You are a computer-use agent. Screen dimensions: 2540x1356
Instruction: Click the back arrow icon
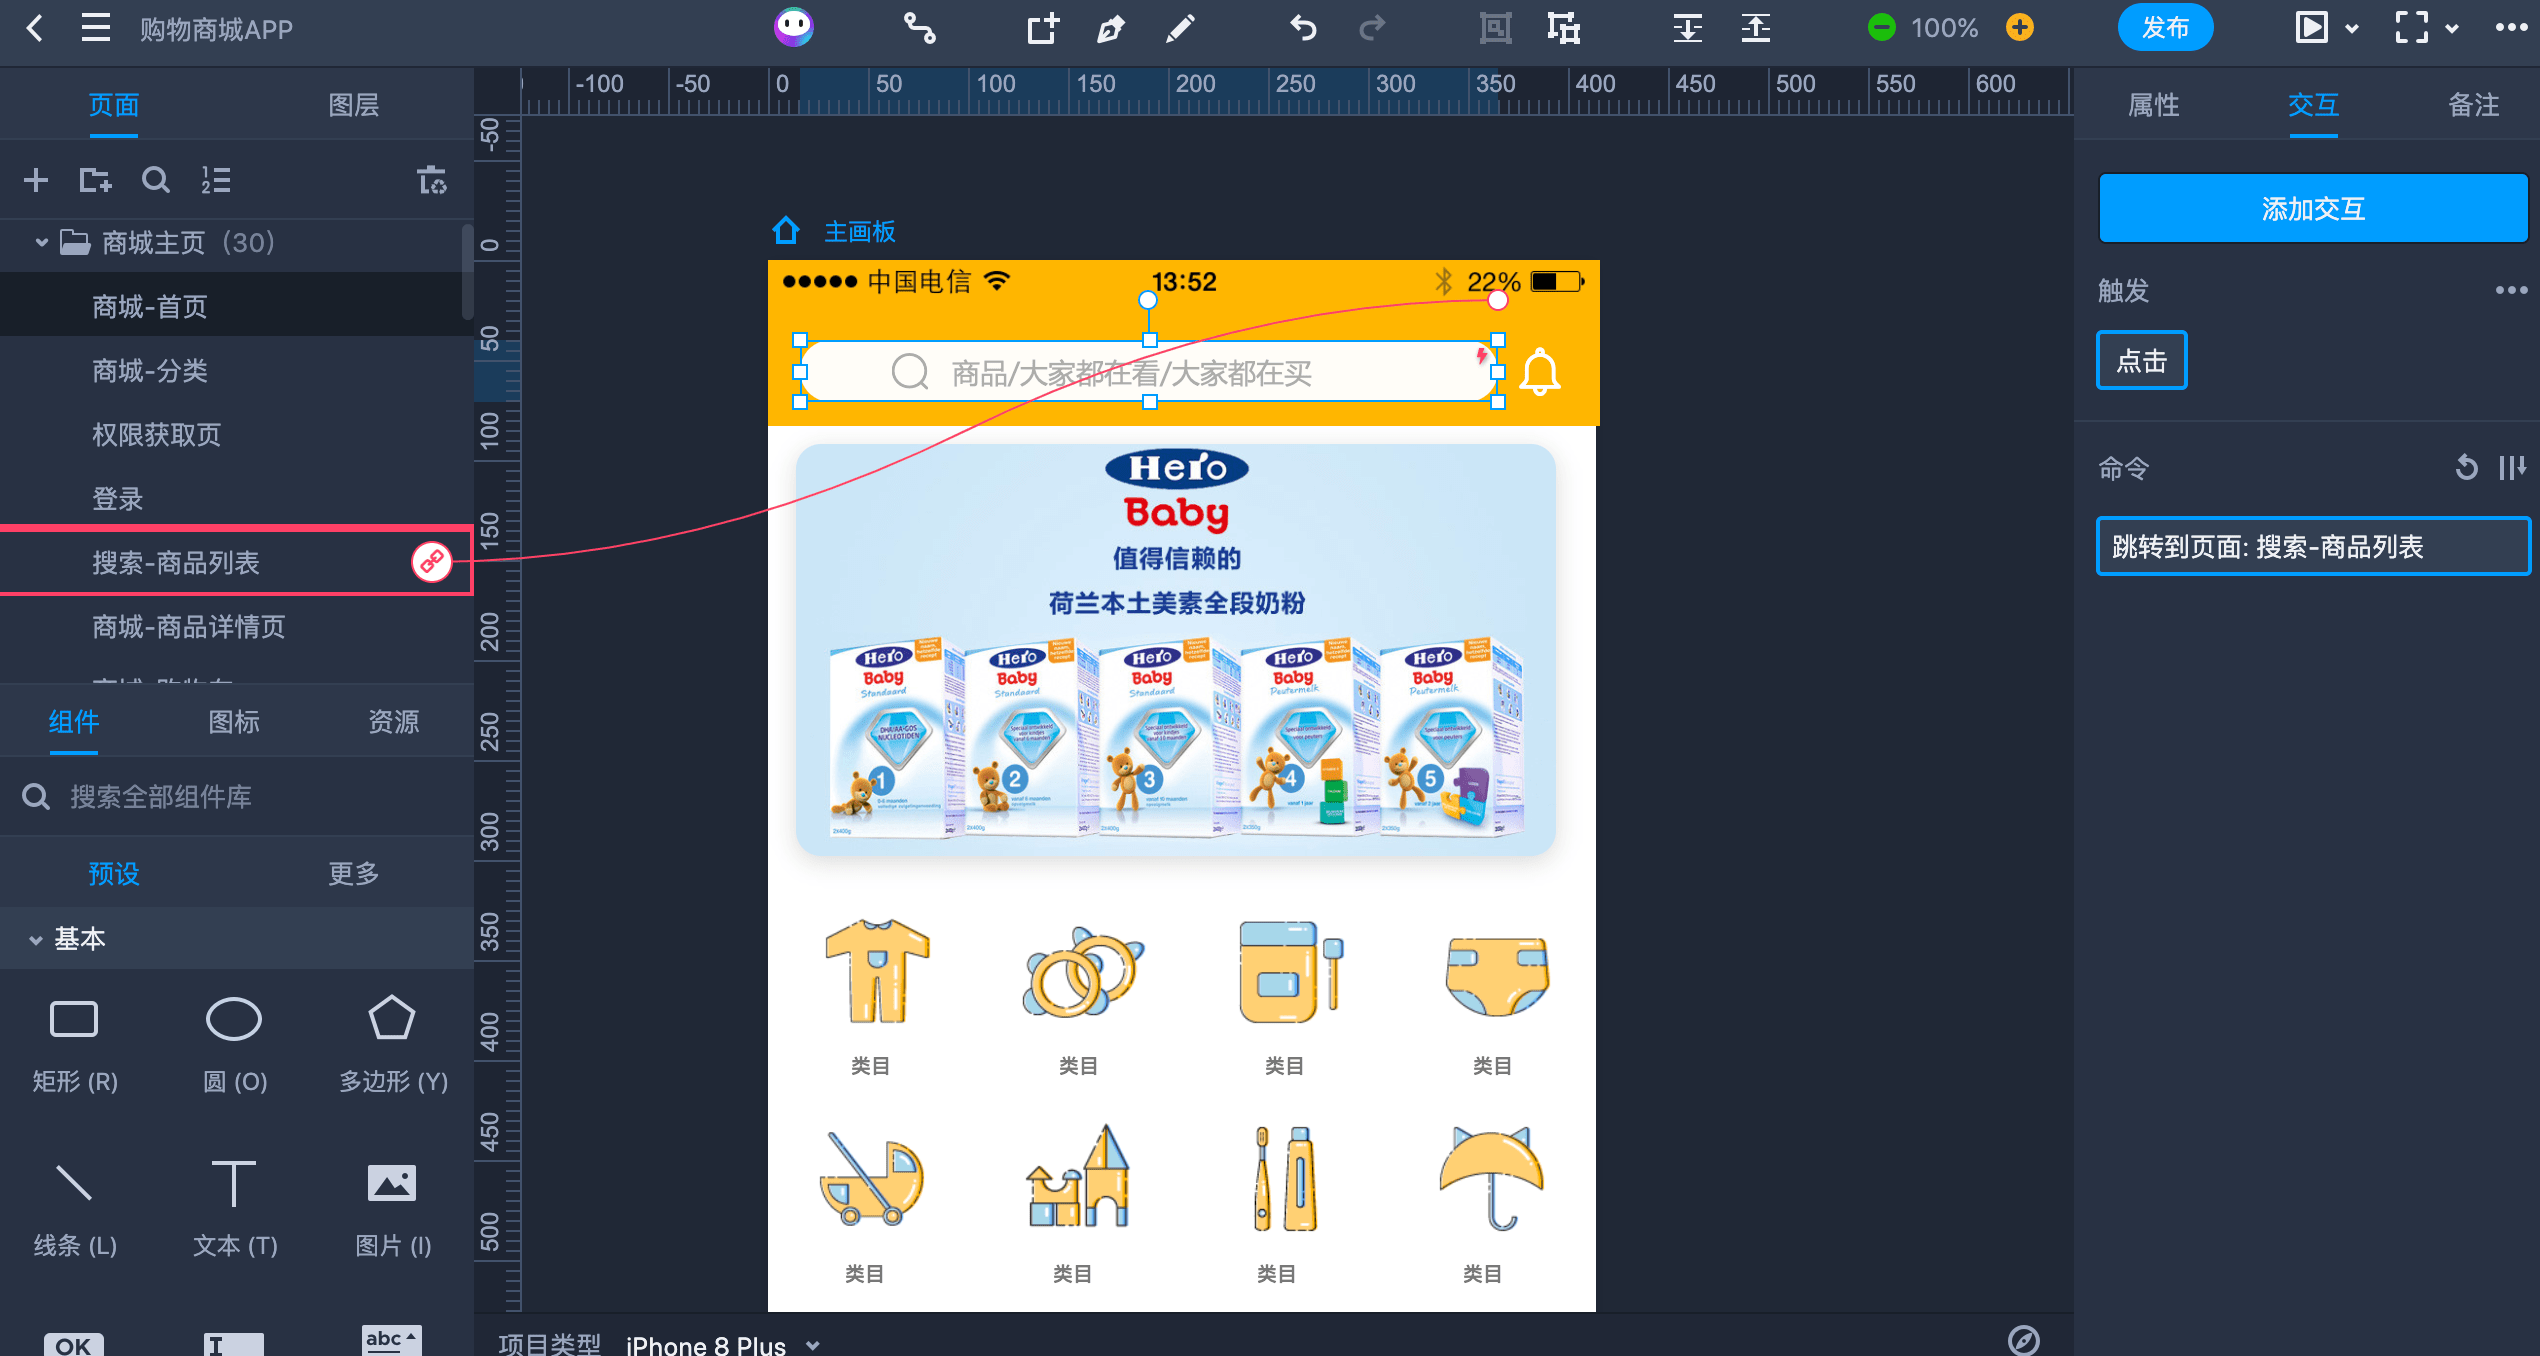point(35,28)
